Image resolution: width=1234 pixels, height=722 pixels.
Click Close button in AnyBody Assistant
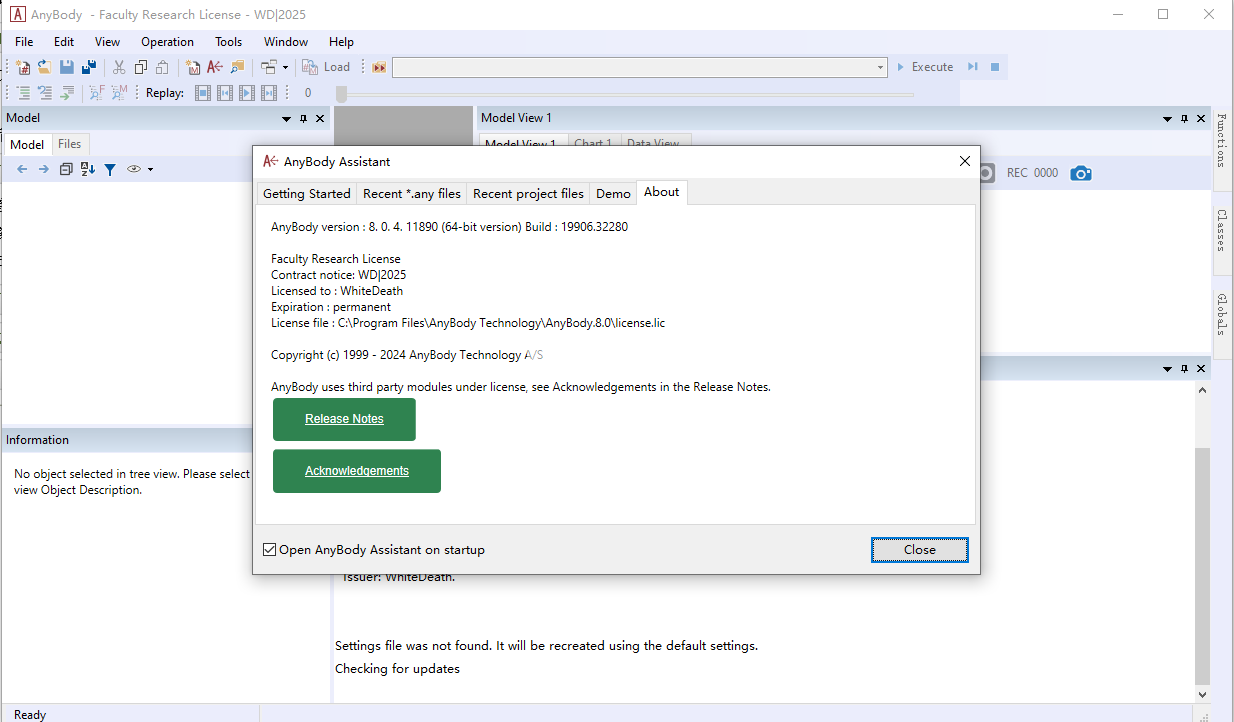[920, 549]
